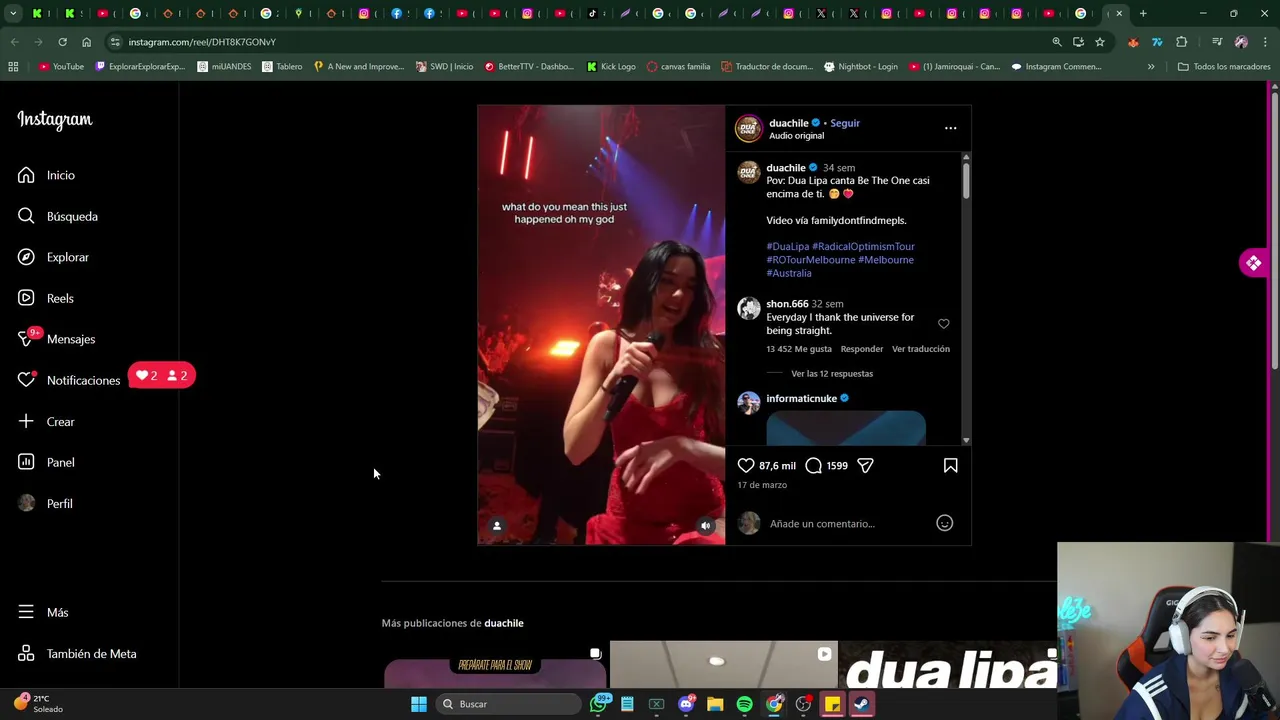1280x720 pixels.
Task: Save the reel with the bookmark icon
Action: pyautogui.click(x=950, y=465)
